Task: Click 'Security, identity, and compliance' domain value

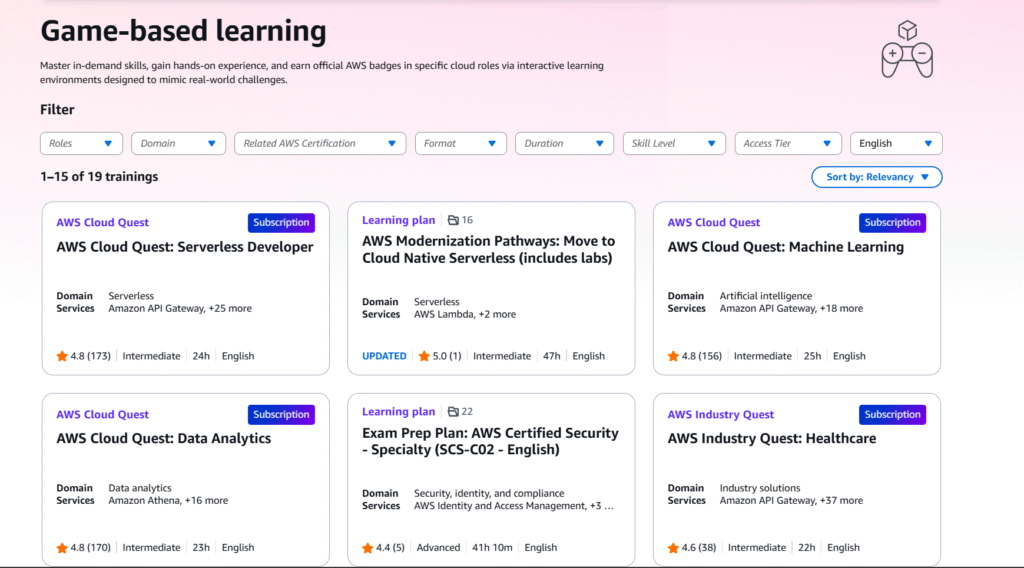Action: pos(488,493)
